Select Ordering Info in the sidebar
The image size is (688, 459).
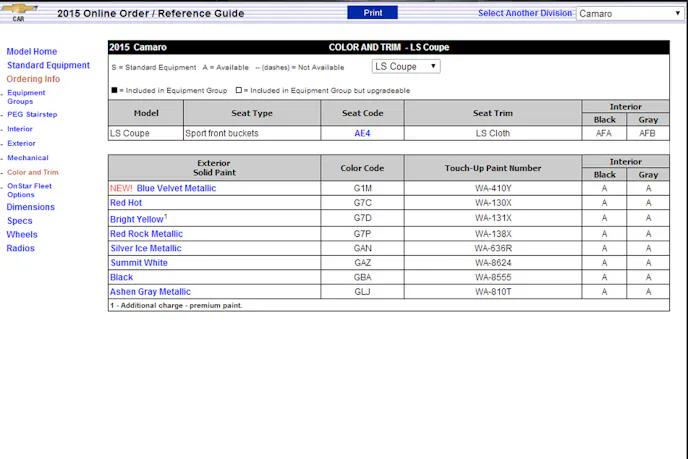[33, 79]
